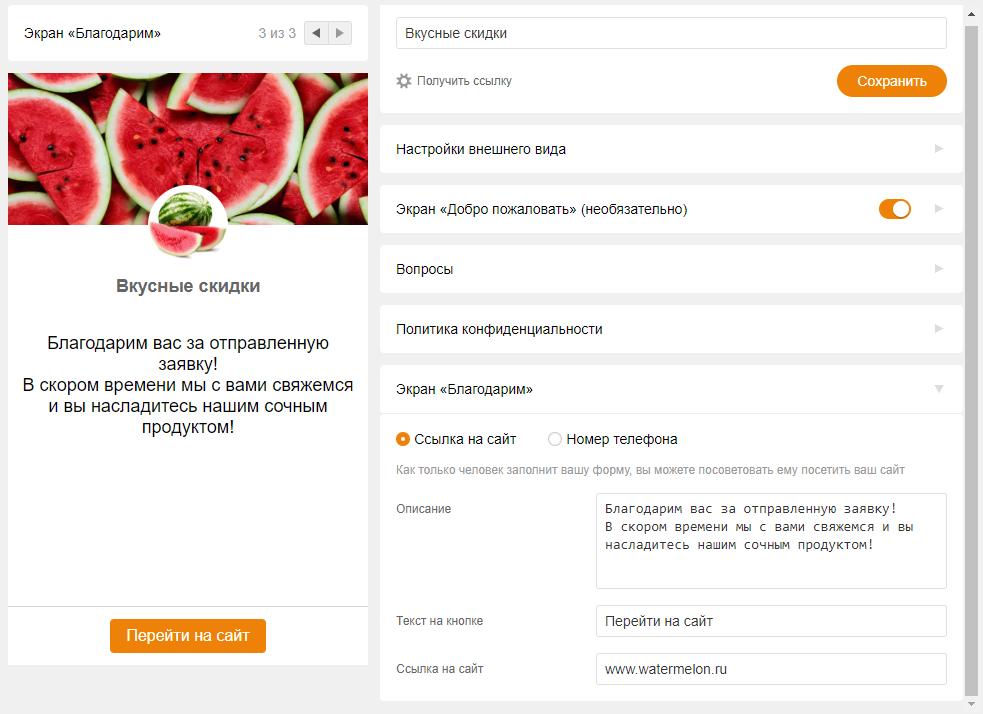Go to previous screen with left arrow
Screen dimensions: 983x714
coord(316,33)
